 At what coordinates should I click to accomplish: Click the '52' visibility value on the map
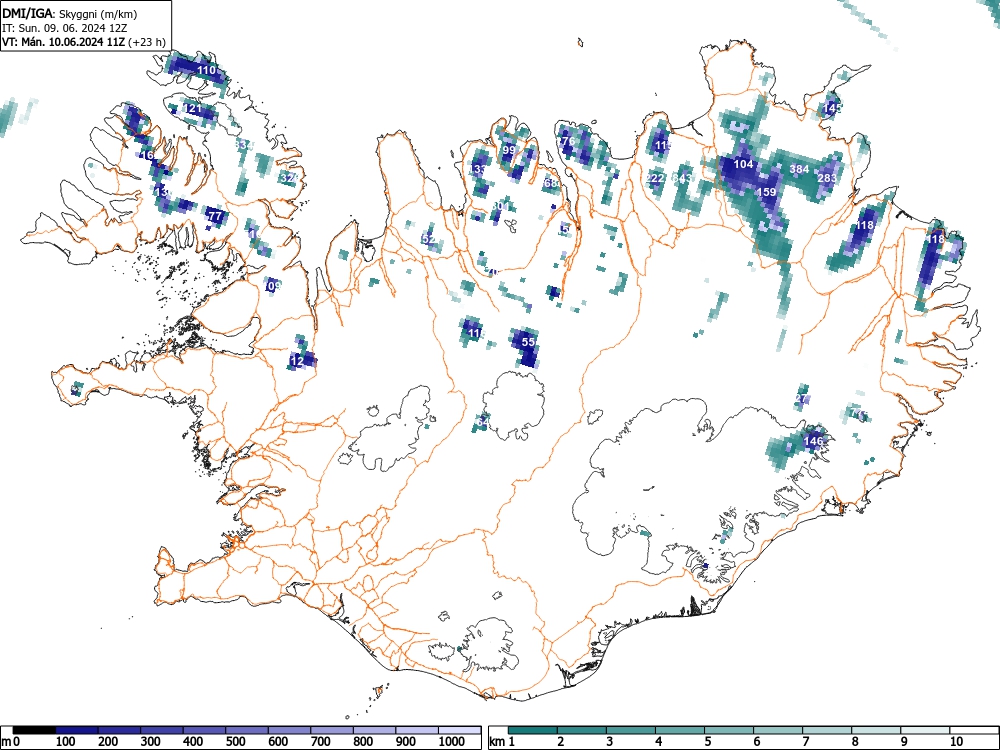click(x=429, y=240)
